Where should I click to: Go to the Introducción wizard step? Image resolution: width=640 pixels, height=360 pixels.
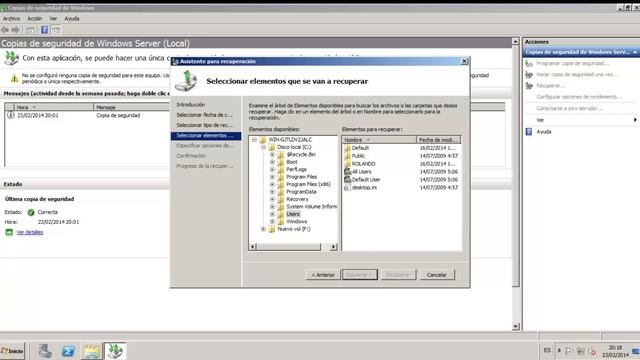(x=191, y=104)
